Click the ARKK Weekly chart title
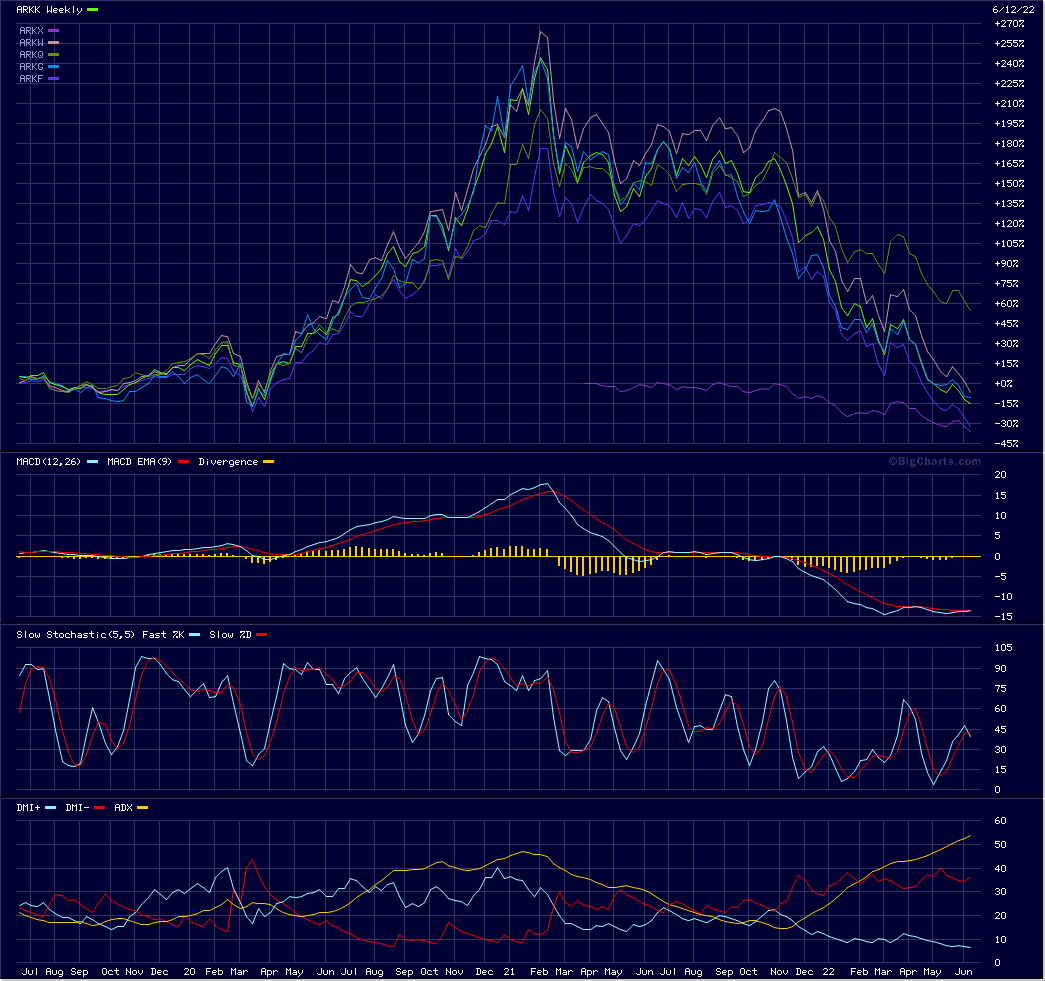 [49, 10]
